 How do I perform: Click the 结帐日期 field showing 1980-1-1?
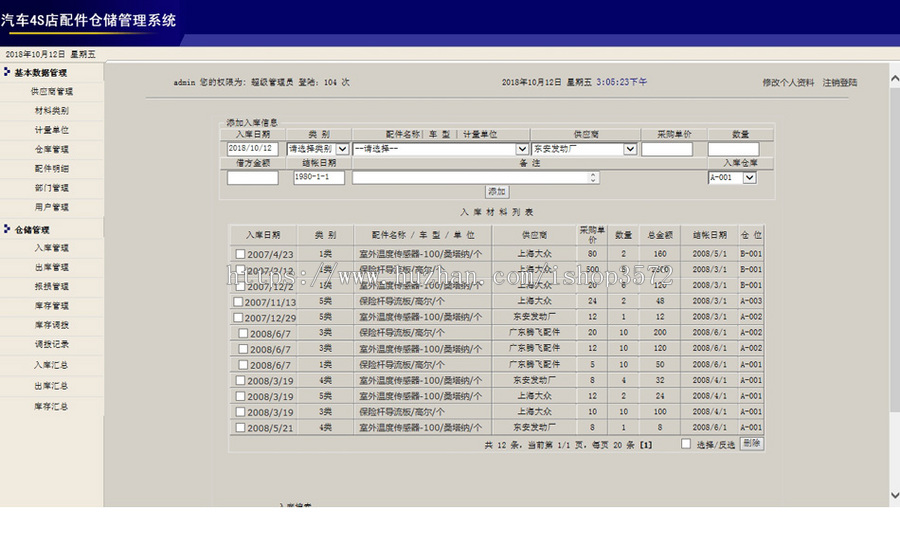(319, 177)
